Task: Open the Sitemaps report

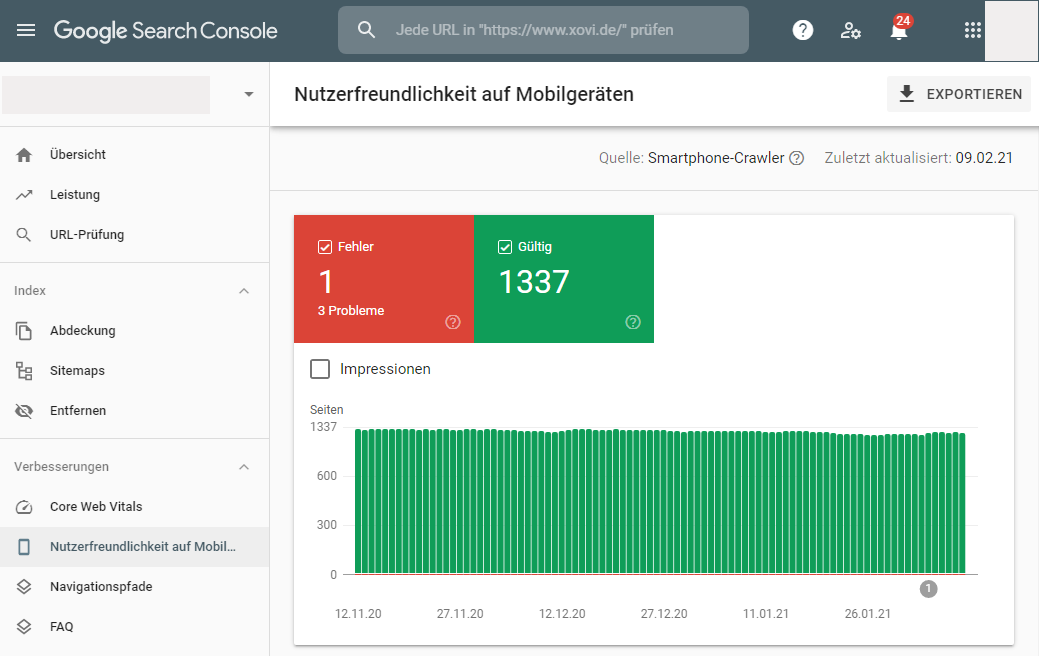Action: pyautogui.click(x=77, y=371)
